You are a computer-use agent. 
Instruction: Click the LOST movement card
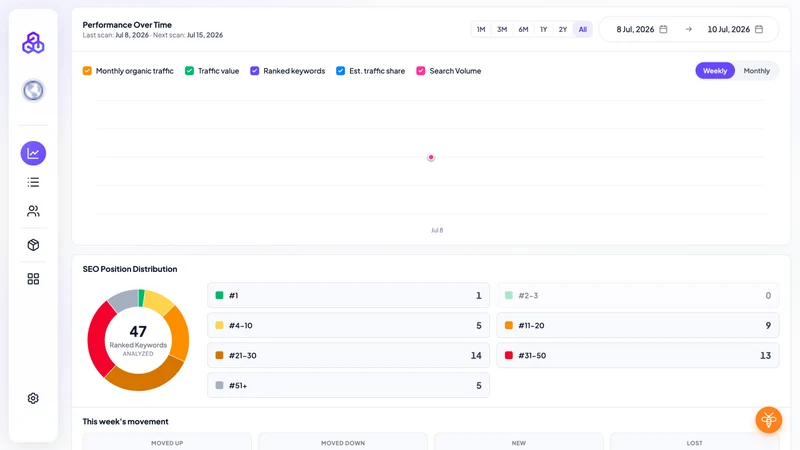pos(694,442)
